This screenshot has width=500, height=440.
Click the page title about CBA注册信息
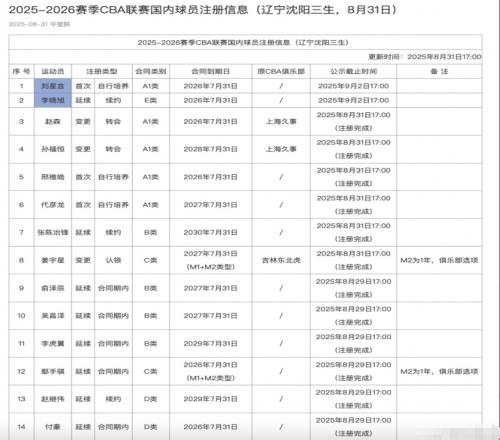(x=203, y=10)
